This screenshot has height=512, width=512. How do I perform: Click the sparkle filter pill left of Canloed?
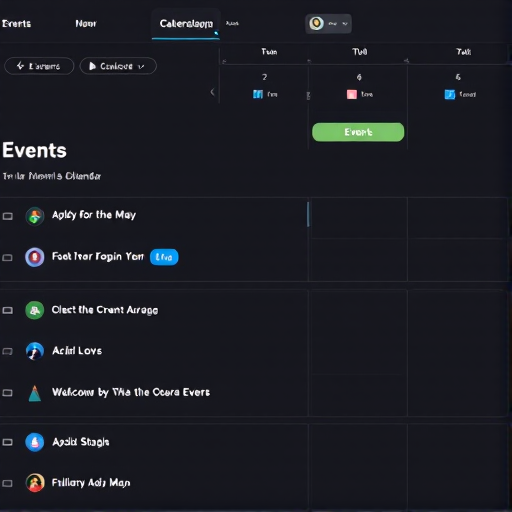coord(39,66)
